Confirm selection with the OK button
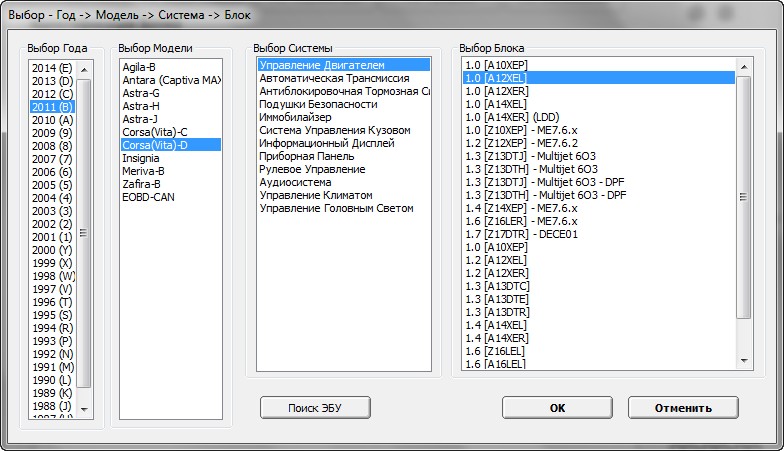Image resolution: width=784 pixels, height=451 pixels. click(557, 408)
